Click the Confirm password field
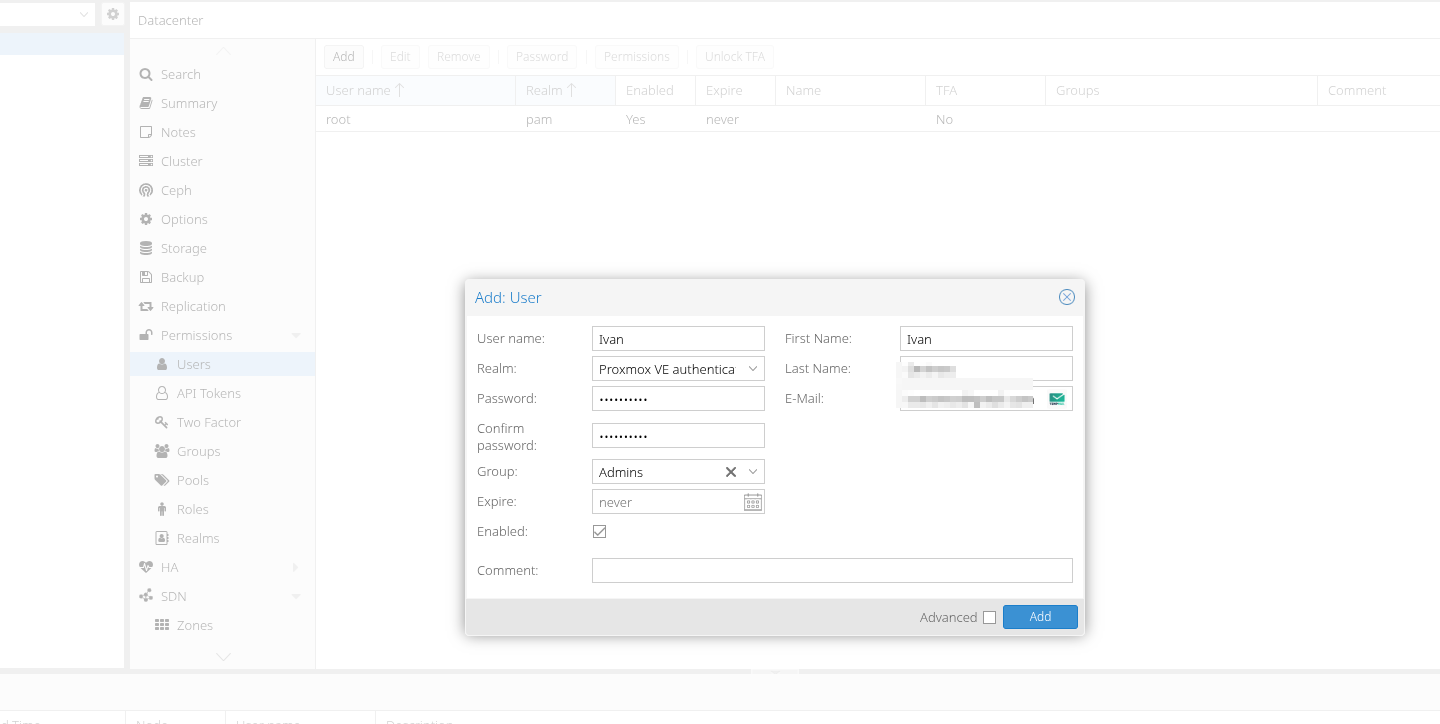The height and width of the screenshot is (724, 1440). (678, 436)
